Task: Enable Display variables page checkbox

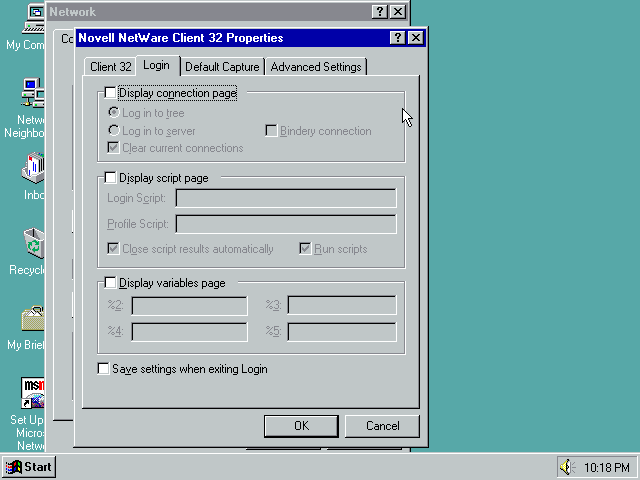Action: click(110, 282)
